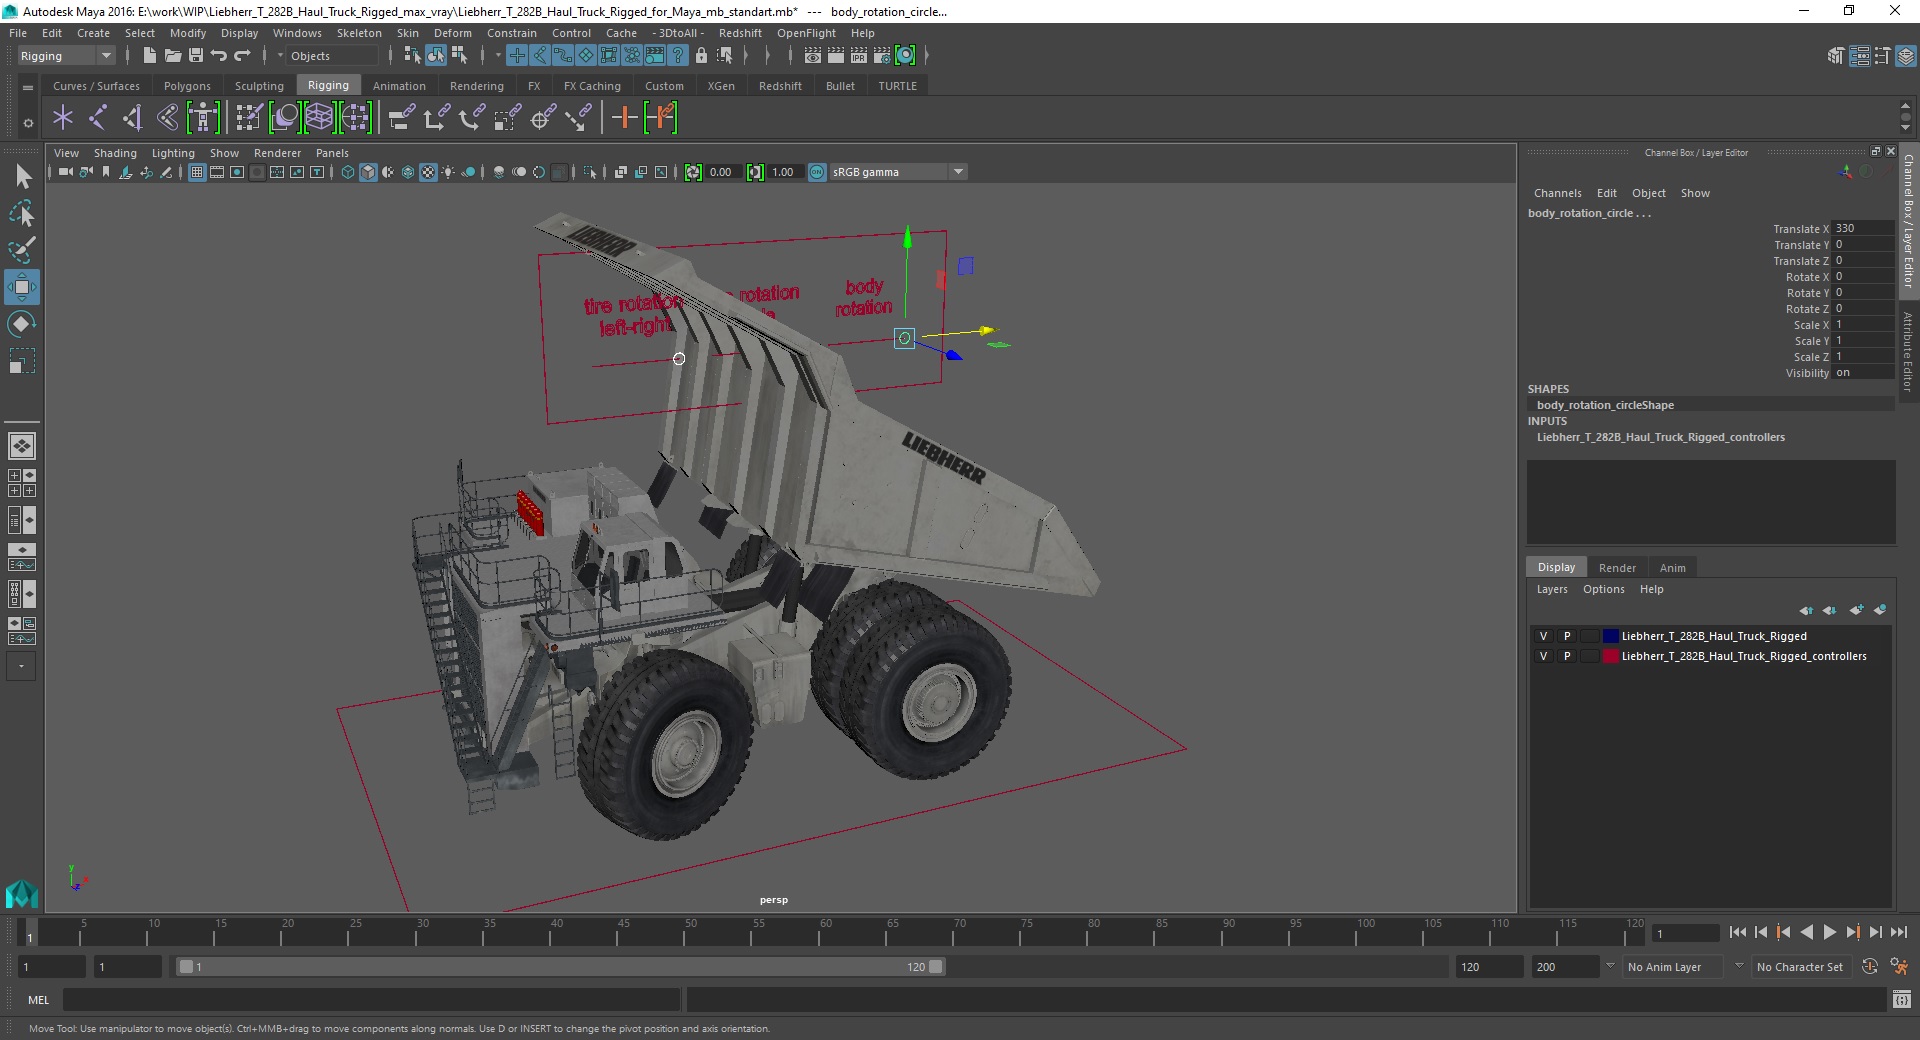Click the Create Locator shelf icon

pyautogui.click(x=63, y=118)
